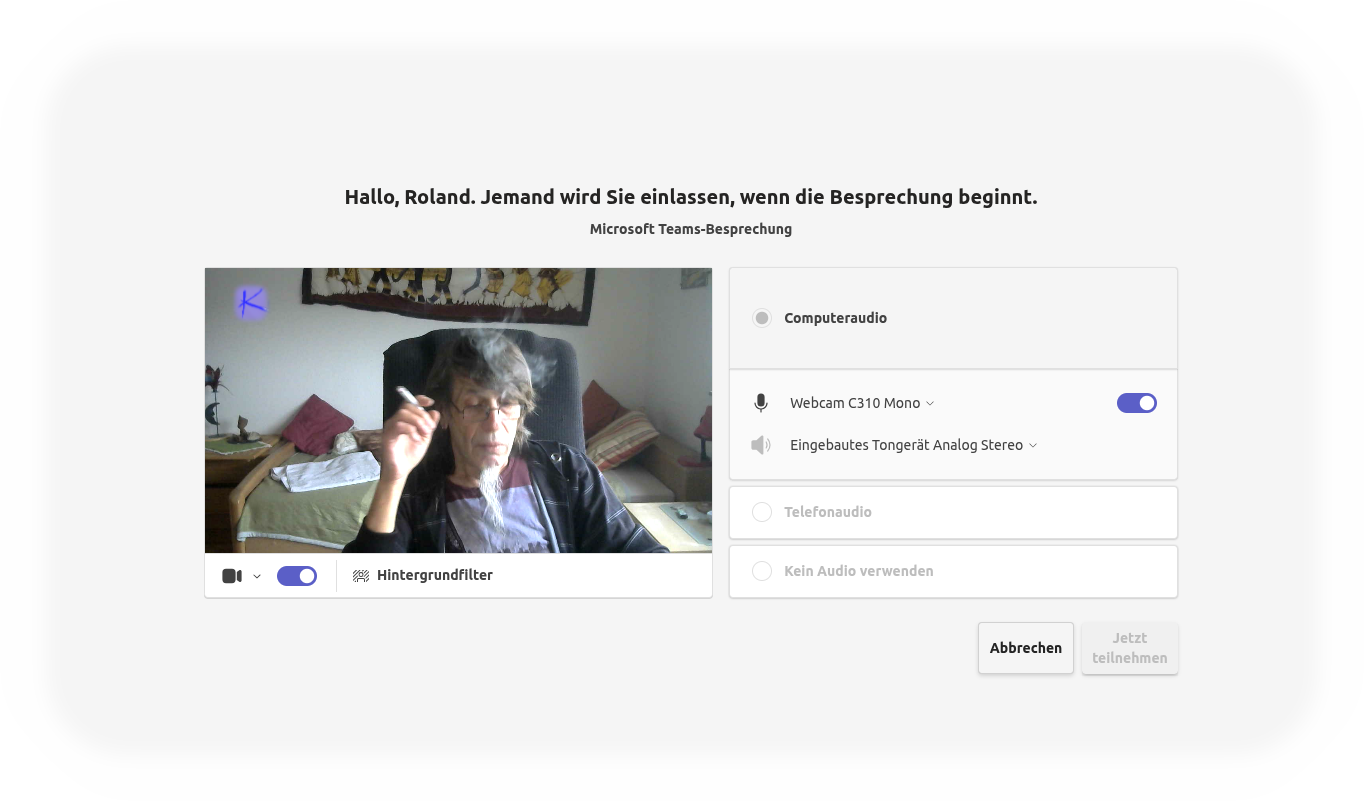Click the Hintergrundfilter label
Viewport: 1364px width, 801px height.
coord(434,575)
